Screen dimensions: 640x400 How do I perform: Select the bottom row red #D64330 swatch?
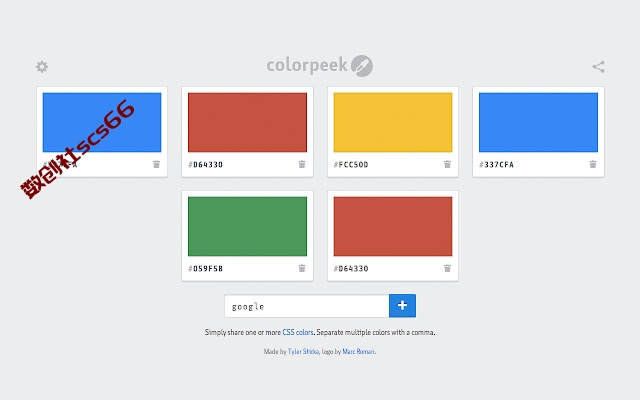coord(393,227)
